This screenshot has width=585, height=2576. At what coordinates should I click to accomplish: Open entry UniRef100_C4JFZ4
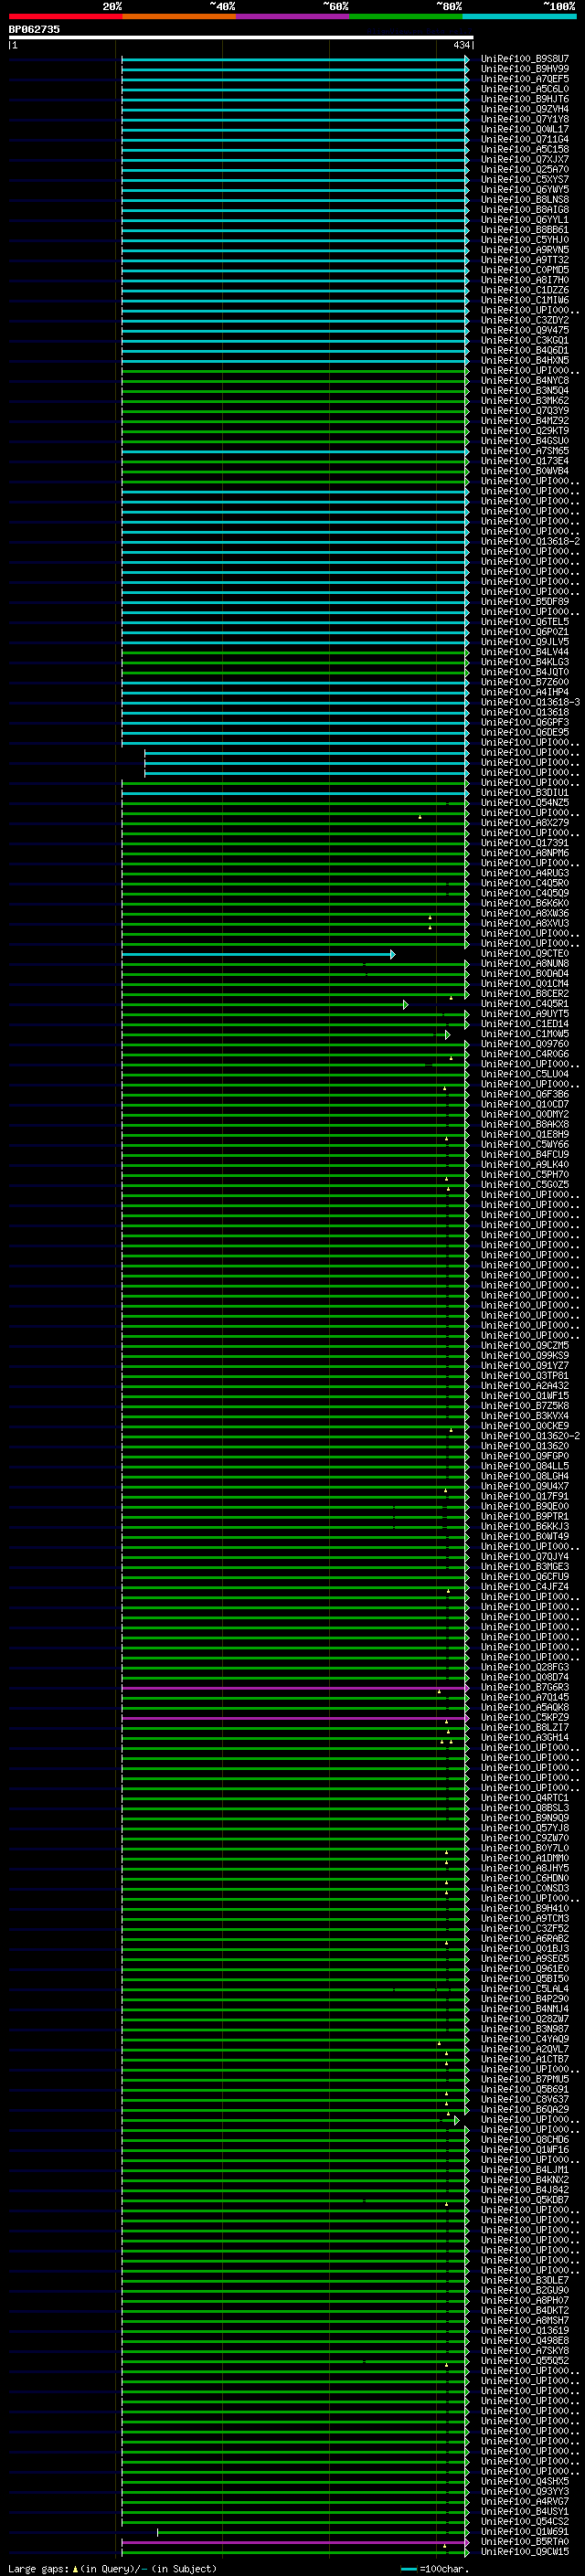525,1587
